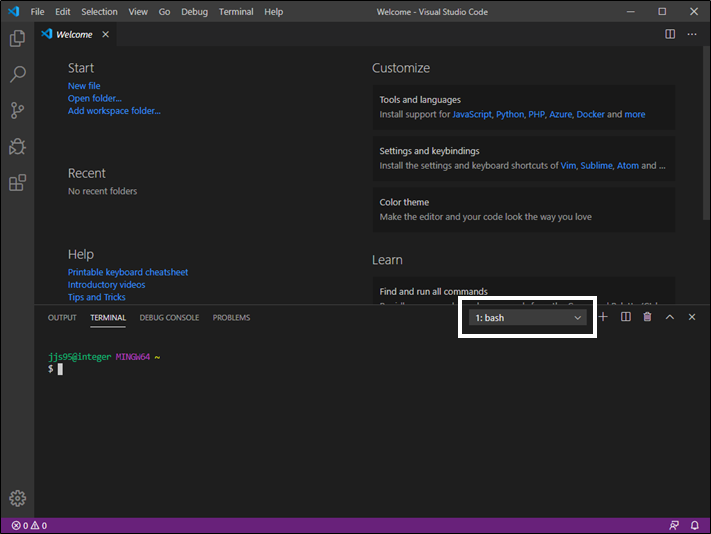Open 'Introductory videos' link
Viewport: 711px width, 534px height.
coord(107,285)
